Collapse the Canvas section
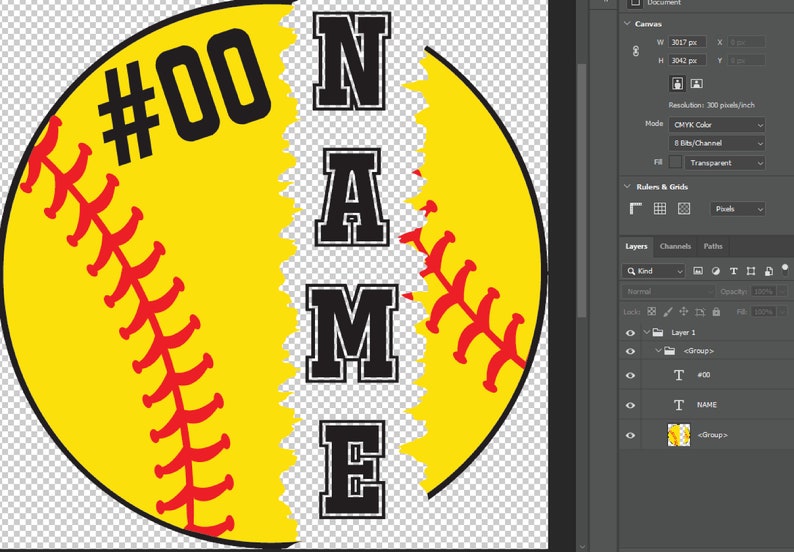 tap(627, 23)
